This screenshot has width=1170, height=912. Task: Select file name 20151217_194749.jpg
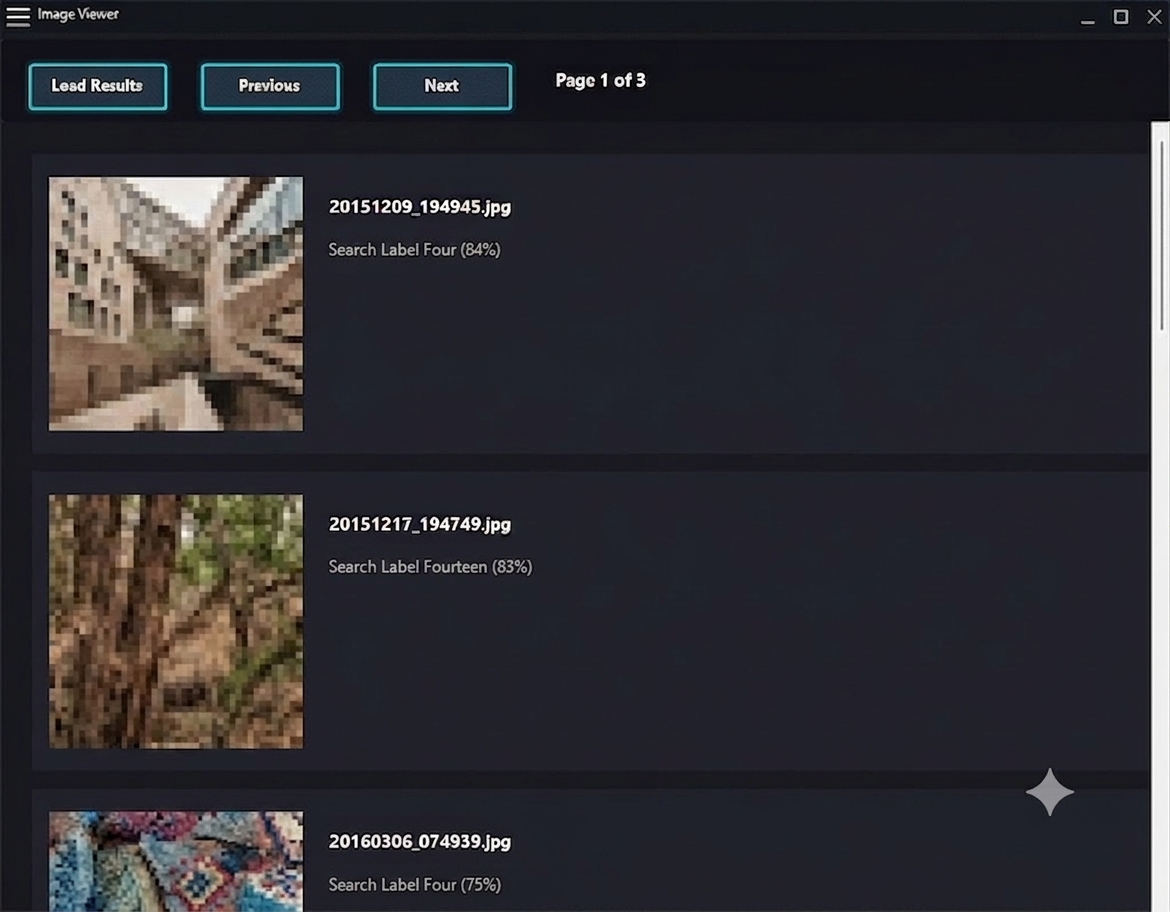420,524
